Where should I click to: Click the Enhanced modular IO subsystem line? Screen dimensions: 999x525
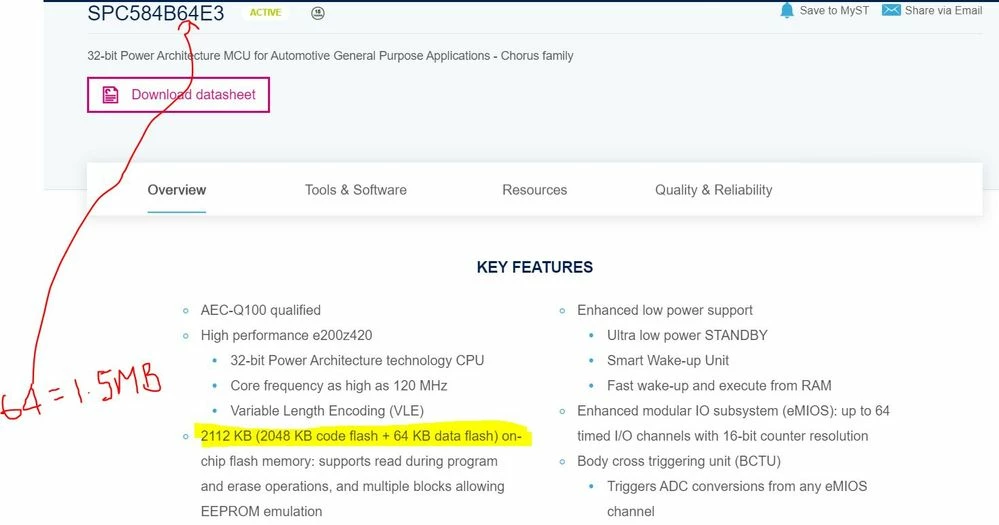[733, 411]
